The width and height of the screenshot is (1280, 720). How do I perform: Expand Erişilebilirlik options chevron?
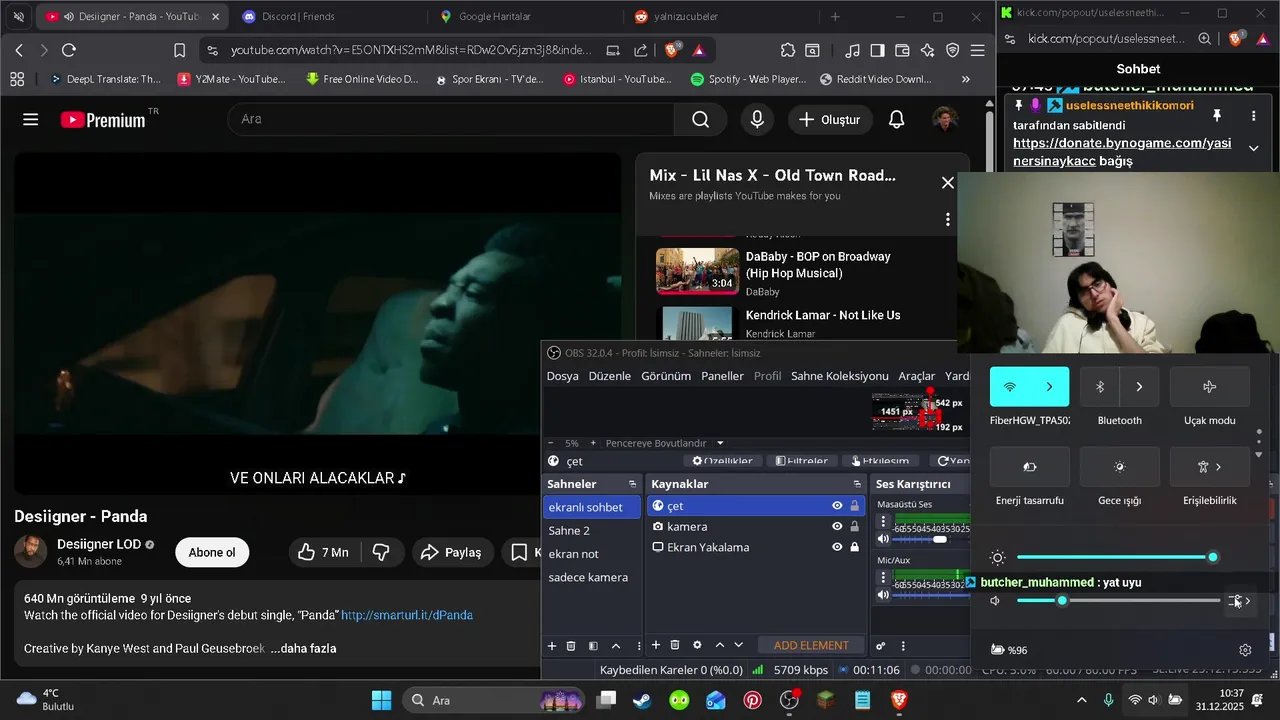[1218, 467]
